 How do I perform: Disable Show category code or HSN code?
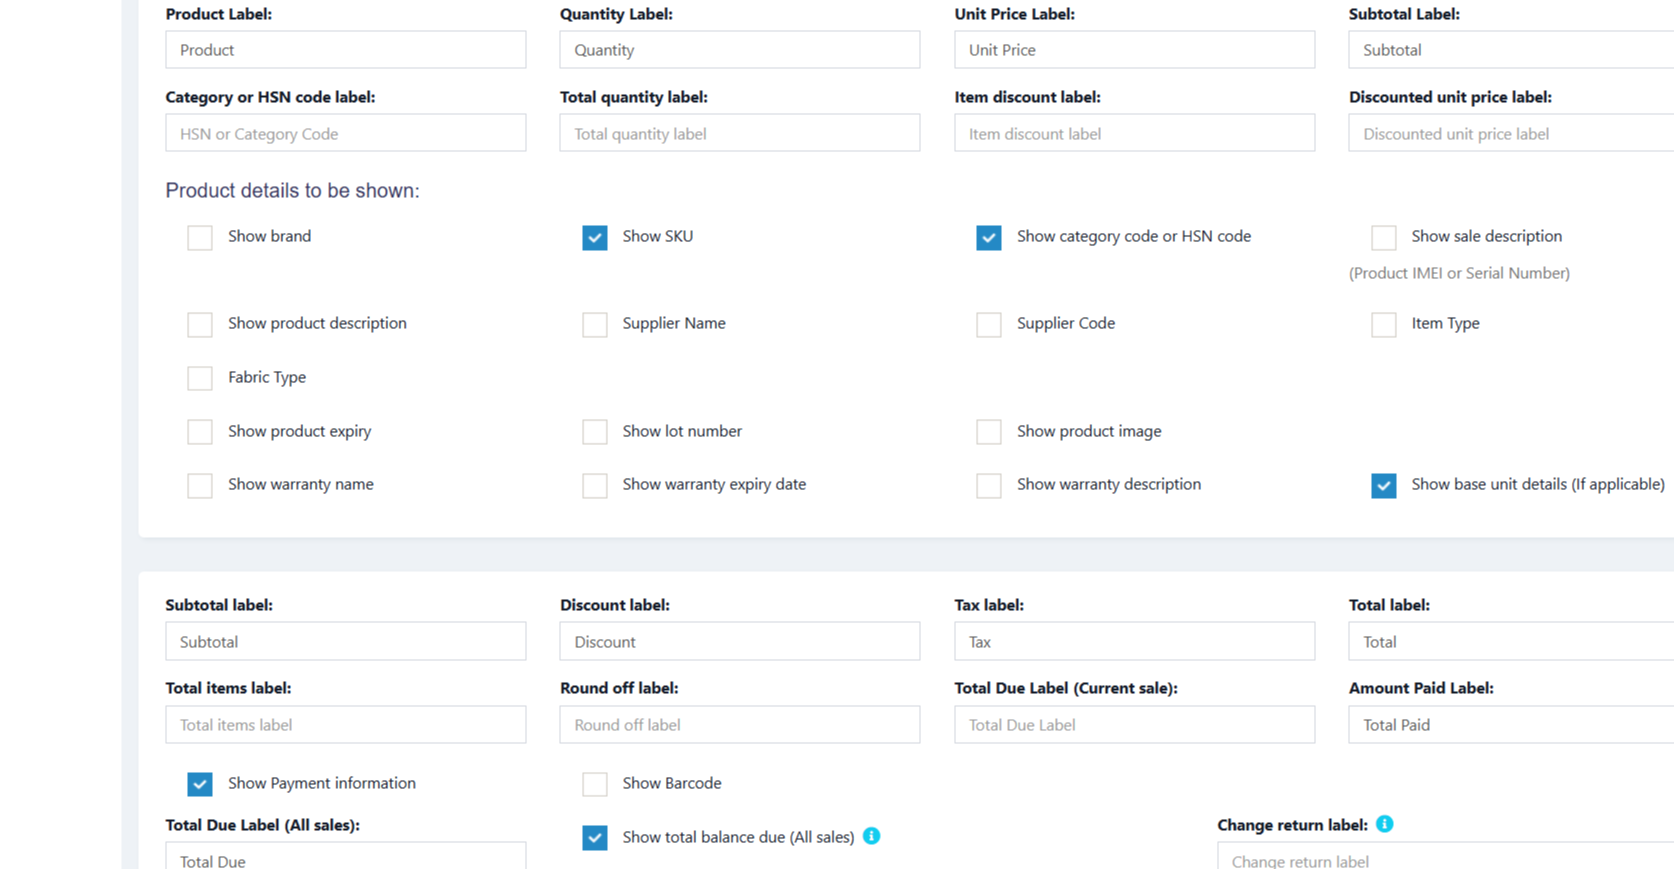[x=989, y=237]
